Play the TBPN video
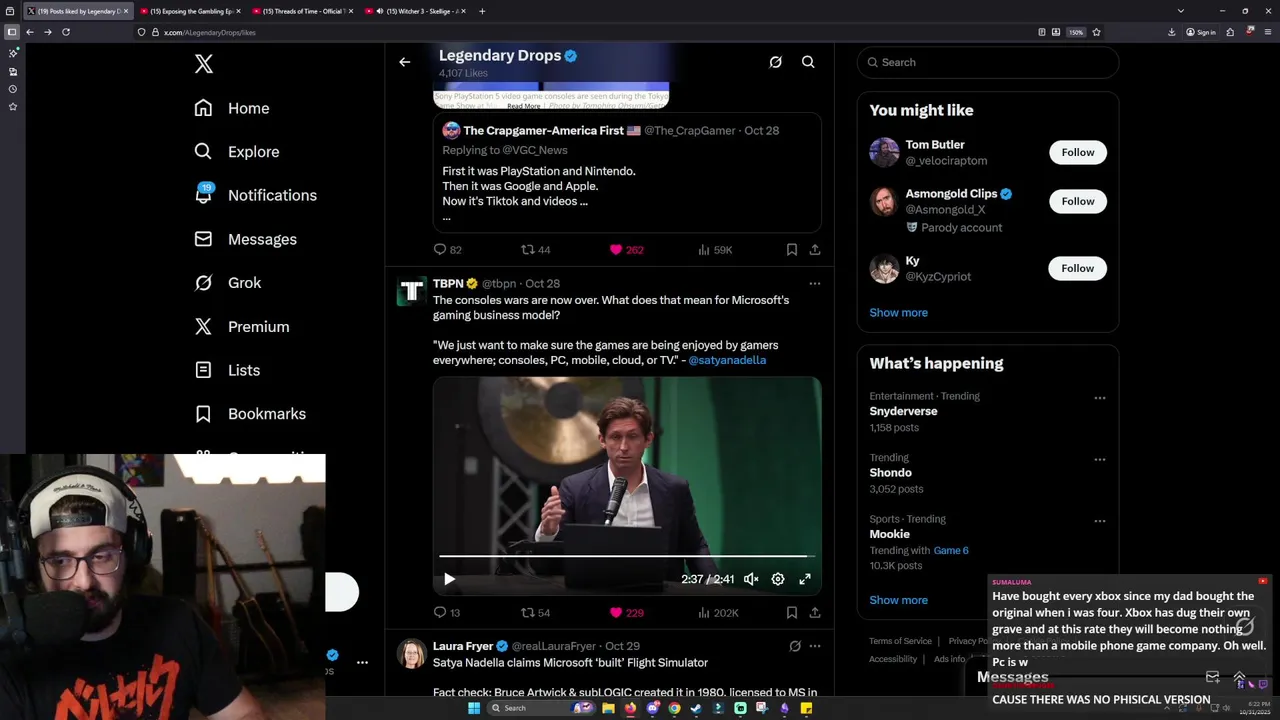The image size is (1280, 720). click(449, 579)
